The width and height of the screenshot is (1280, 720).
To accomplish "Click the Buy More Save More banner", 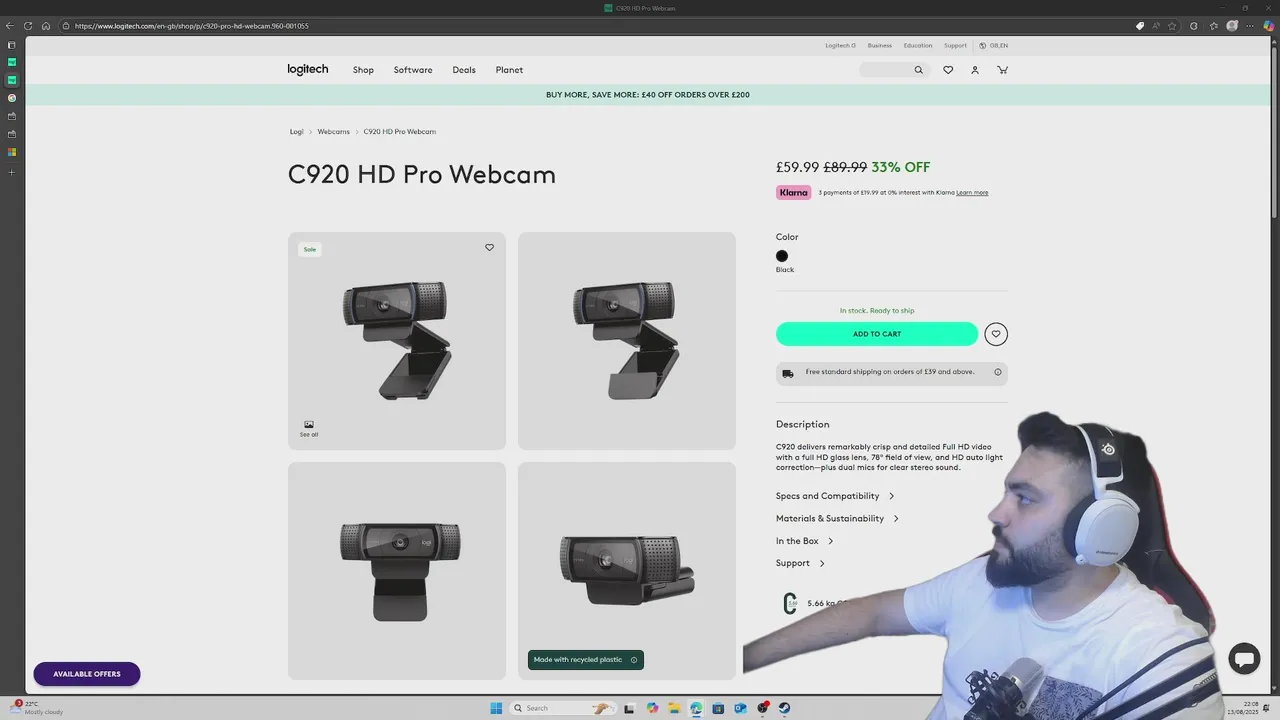I will pos(648,95).
